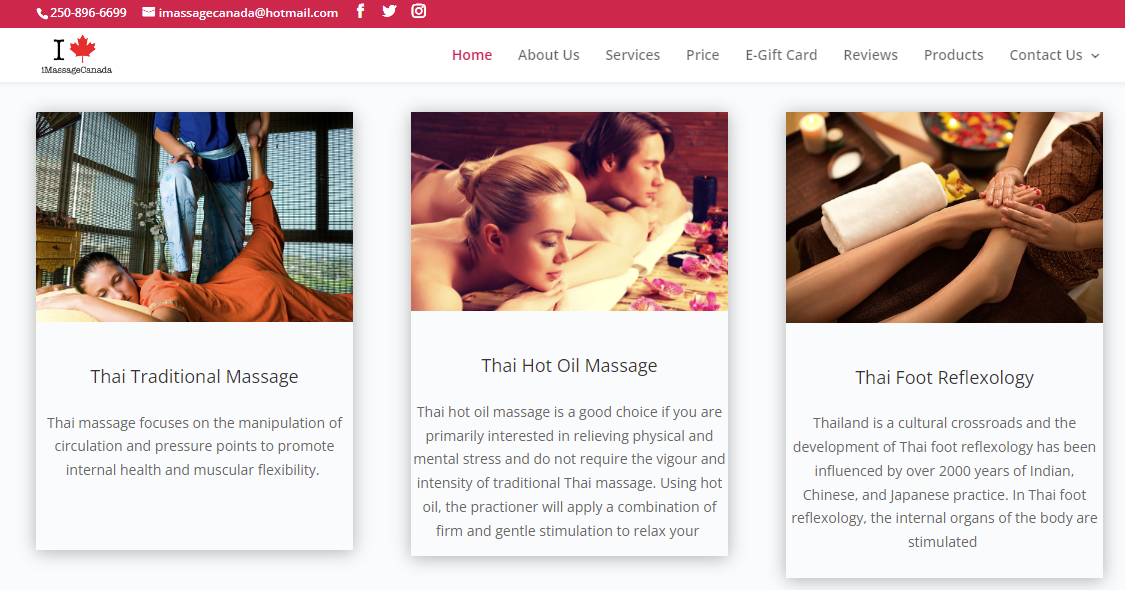Viewport: 1125px width, 590px height.
Task: Click the imassagecanada@hotmail.com email link
Action: (x=248, y=13)
